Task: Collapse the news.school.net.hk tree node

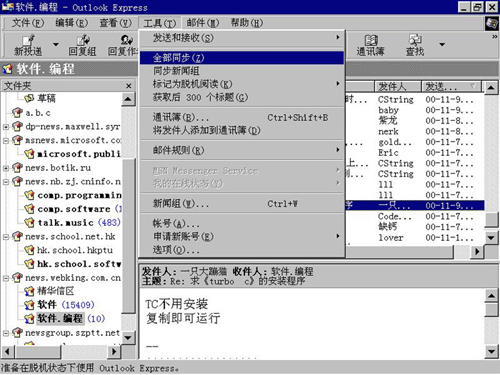Action: (6, 237)
